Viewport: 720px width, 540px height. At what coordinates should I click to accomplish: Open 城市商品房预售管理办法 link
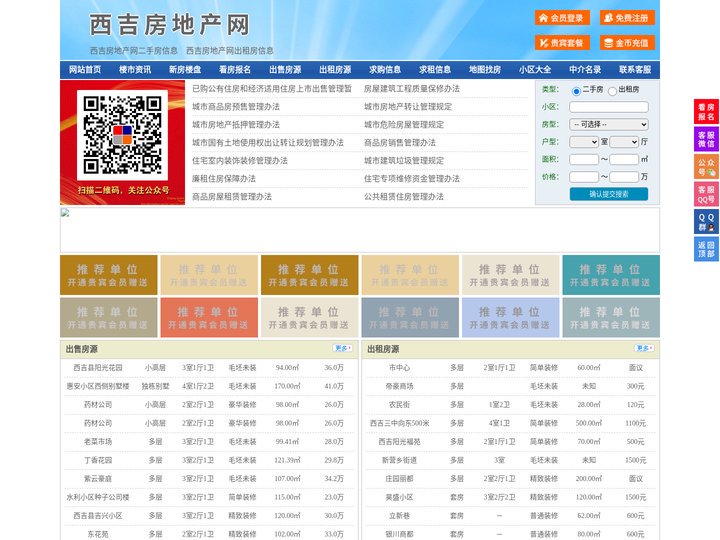point(236,107)
